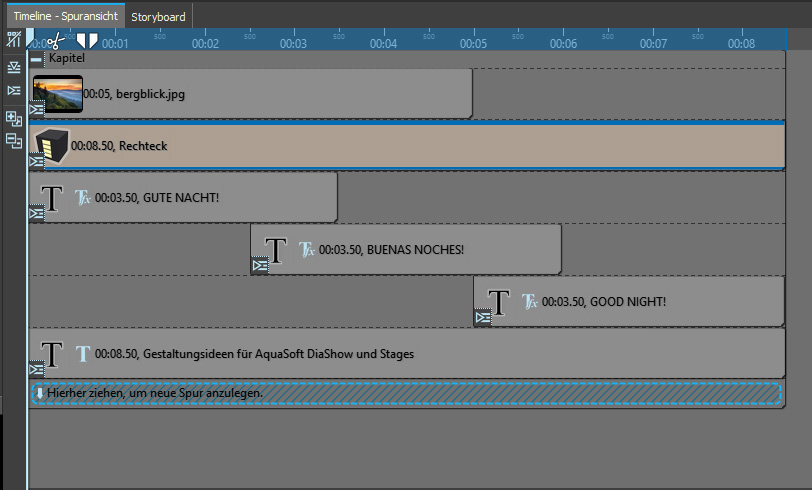
Task: Click the 00:05 mark on the time ruler
Action: tap(473, 44)
